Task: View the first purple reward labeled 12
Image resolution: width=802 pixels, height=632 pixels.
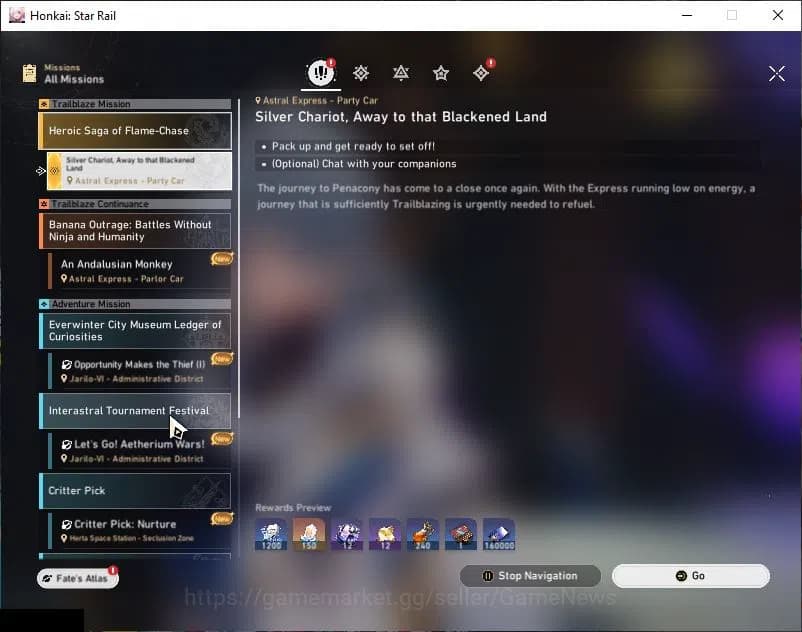Action: (x=347, y=534)
